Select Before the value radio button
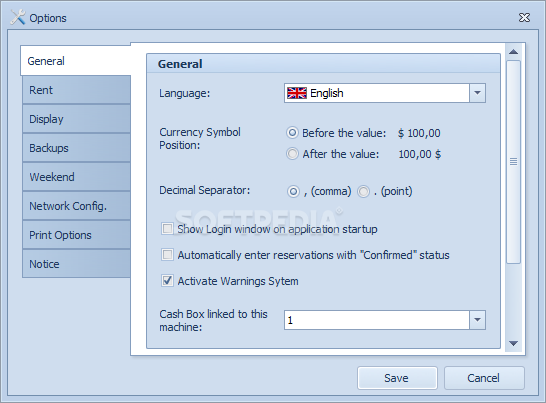This screenshot has height=403, width=546. (292, 133)
